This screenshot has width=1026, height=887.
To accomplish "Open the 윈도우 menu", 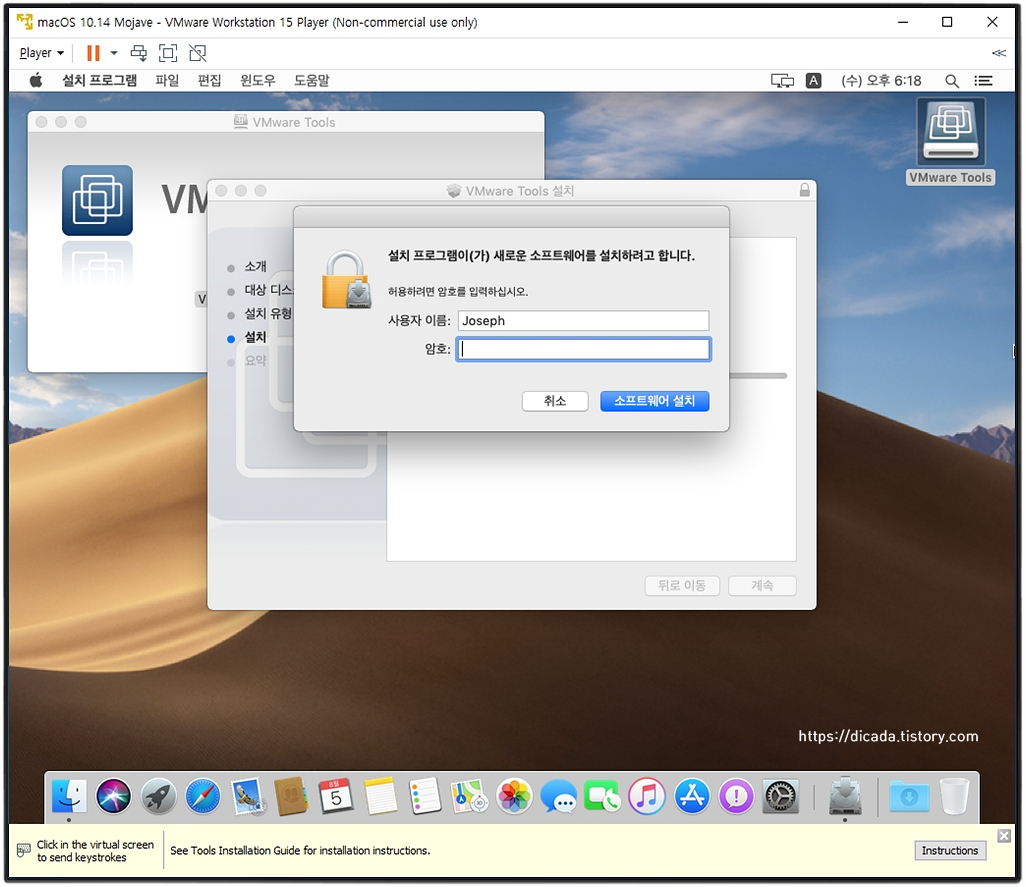I will tap(258, 80).
